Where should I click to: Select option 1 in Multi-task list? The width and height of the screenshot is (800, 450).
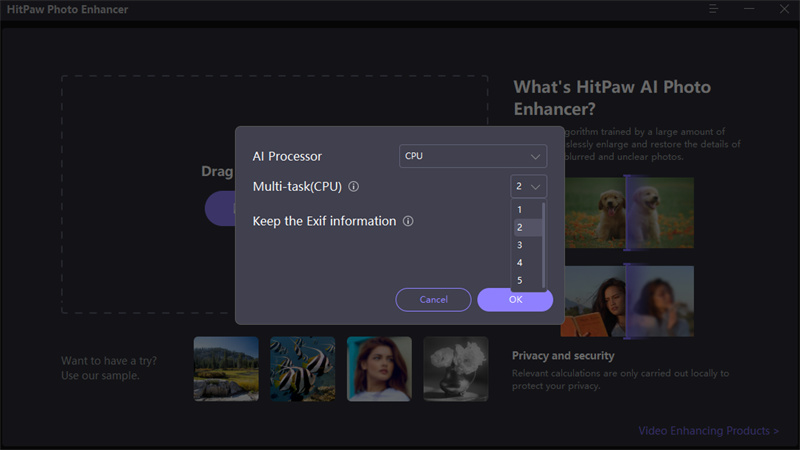click(x=527, y=210)
